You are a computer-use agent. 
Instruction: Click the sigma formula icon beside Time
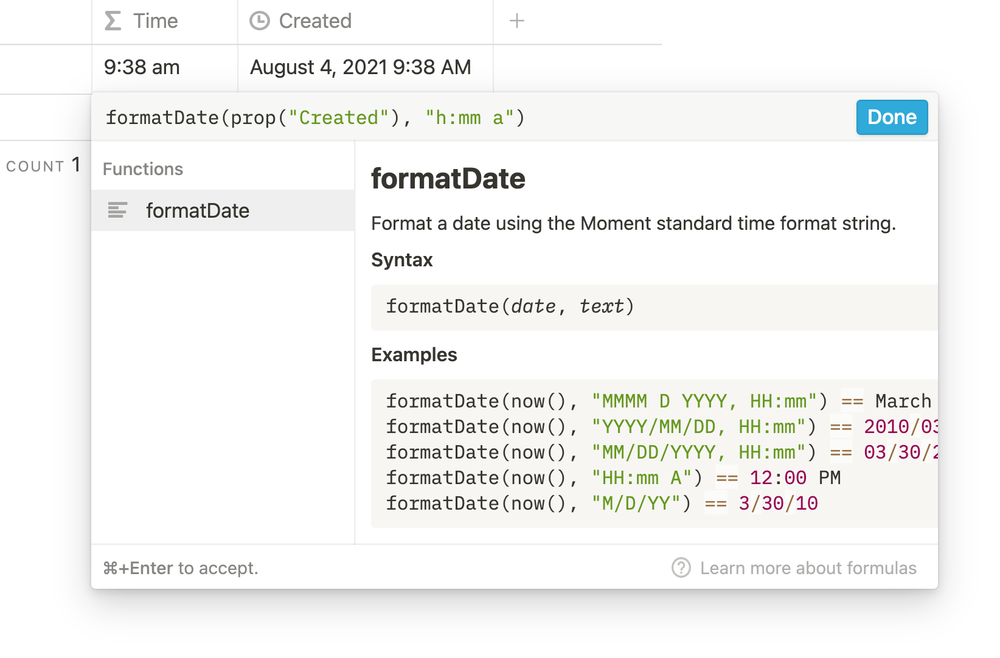click(113, 21)
